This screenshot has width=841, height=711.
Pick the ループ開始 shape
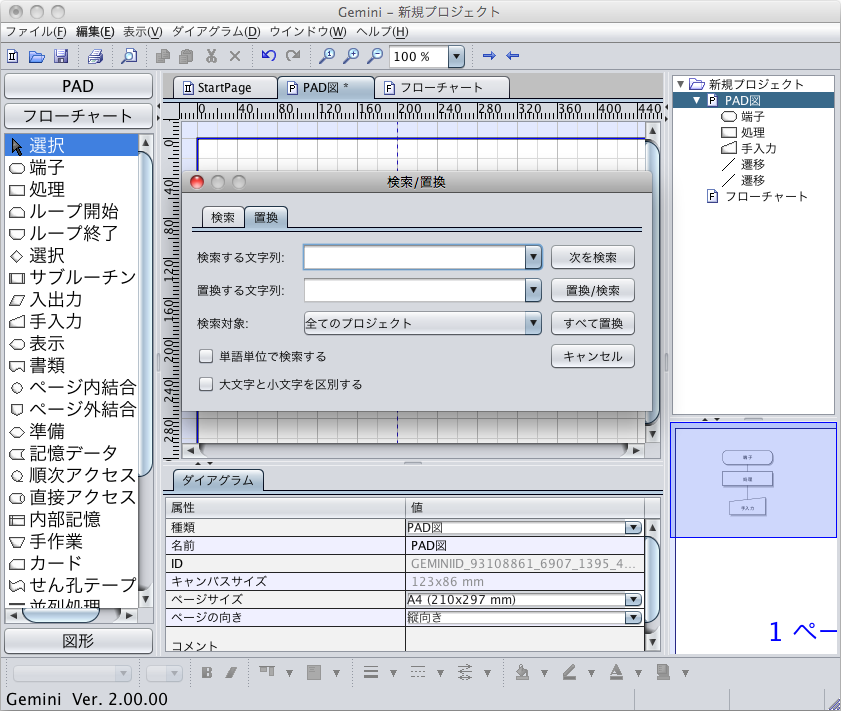pos(72,211)
